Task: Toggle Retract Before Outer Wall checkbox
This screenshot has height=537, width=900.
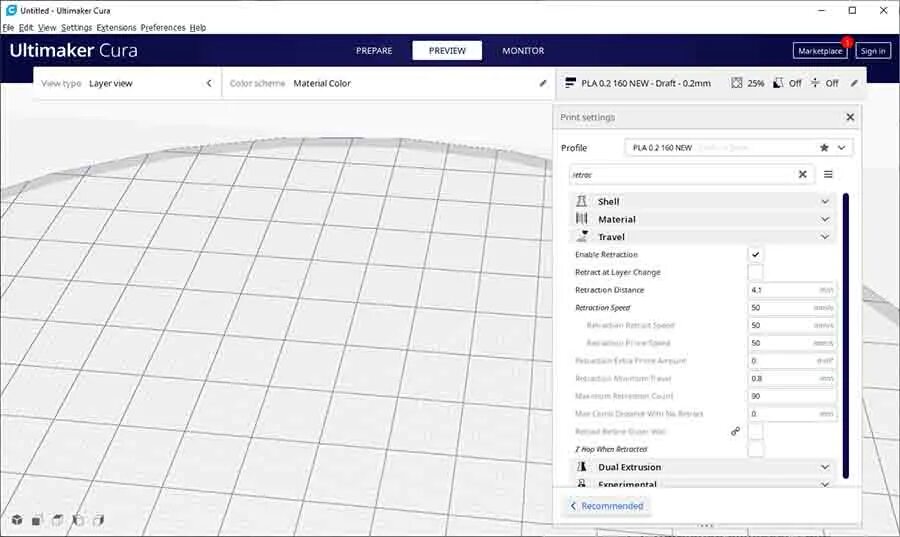Action: click(x=755, y=431)
